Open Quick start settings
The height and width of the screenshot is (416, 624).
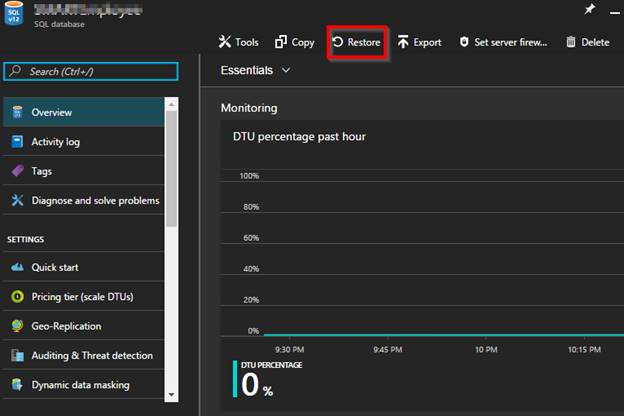pos(54,268)
